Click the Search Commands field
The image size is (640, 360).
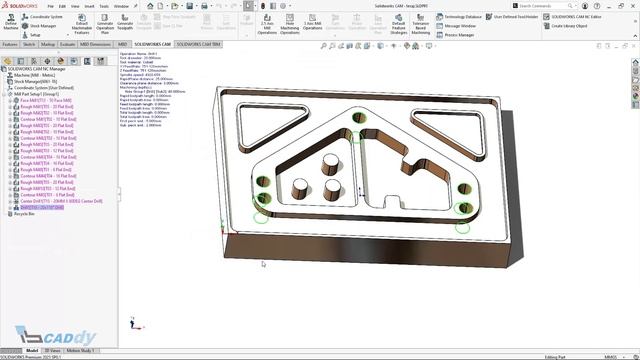(x=543, y=6)
